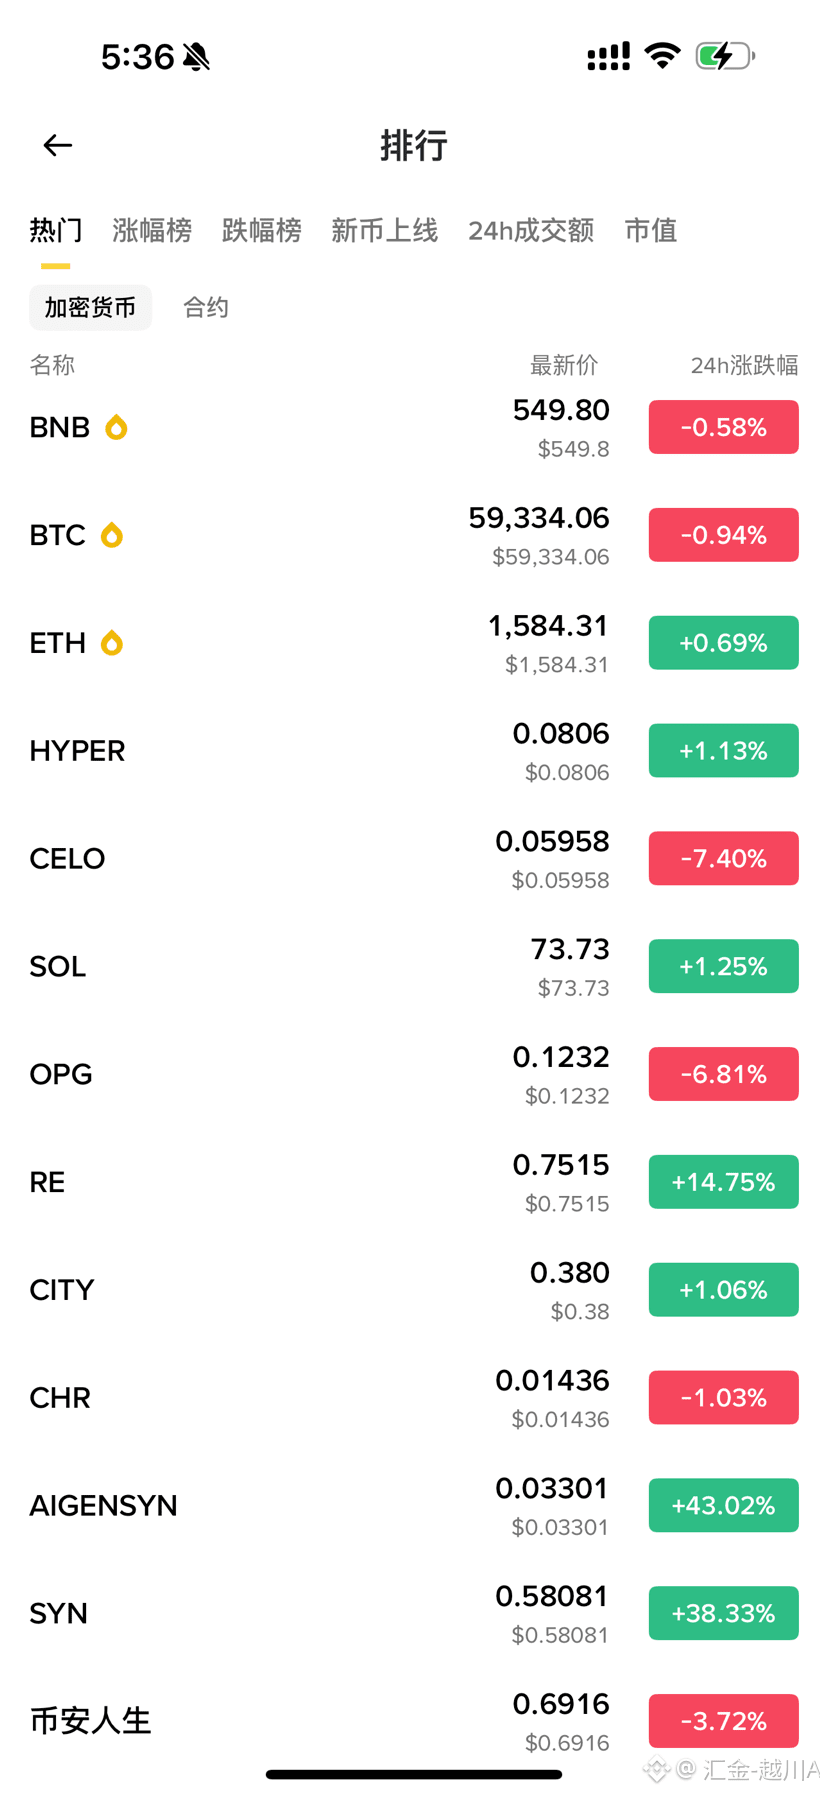The image size is (828, 1795).
Task: Switch to the 合约 filter
Action: (206, 307)
